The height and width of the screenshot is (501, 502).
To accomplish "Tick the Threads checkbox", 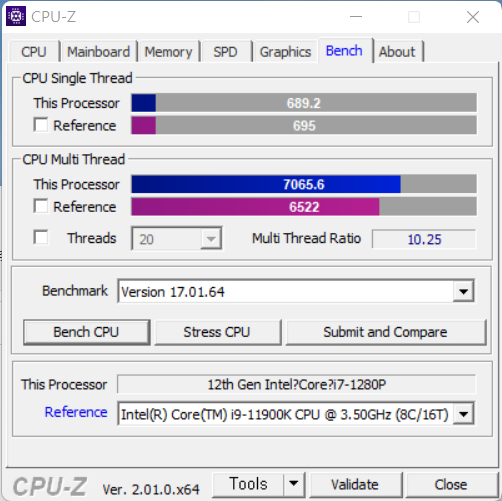I will click(x=41, y=237).
